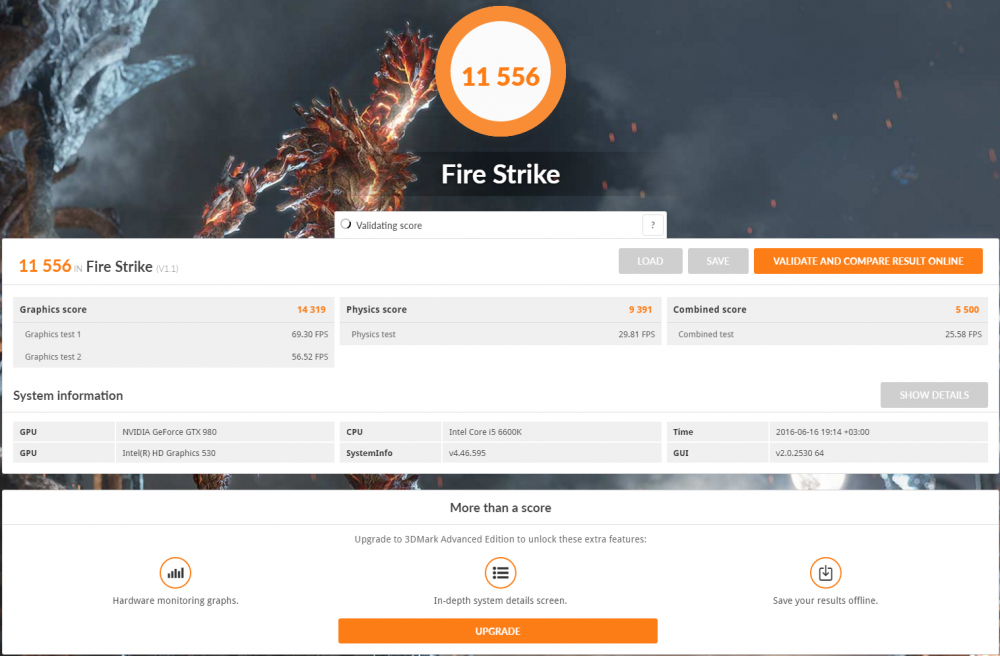
Task: Click the Physics test row label
Action: tap(373, 334)
